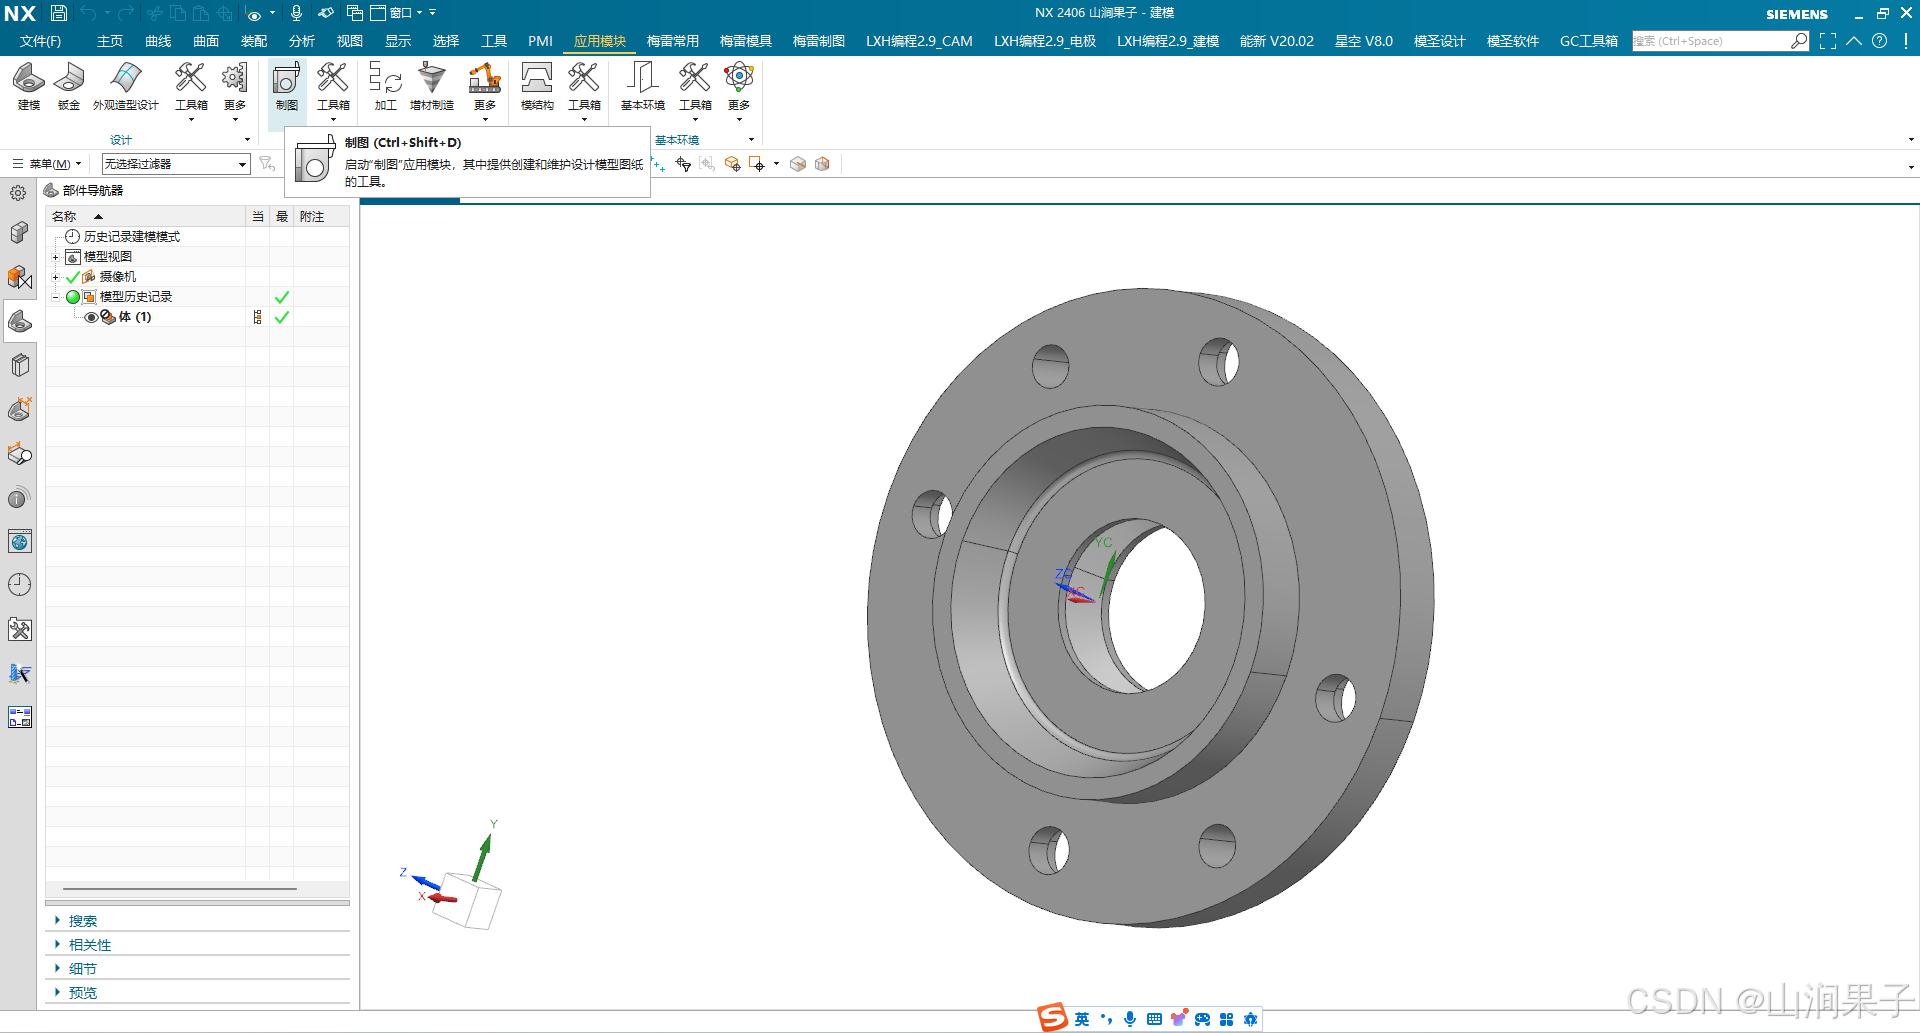Click the shaded cube display icon
The image size is (1920, 1033).
pos(798,164)
